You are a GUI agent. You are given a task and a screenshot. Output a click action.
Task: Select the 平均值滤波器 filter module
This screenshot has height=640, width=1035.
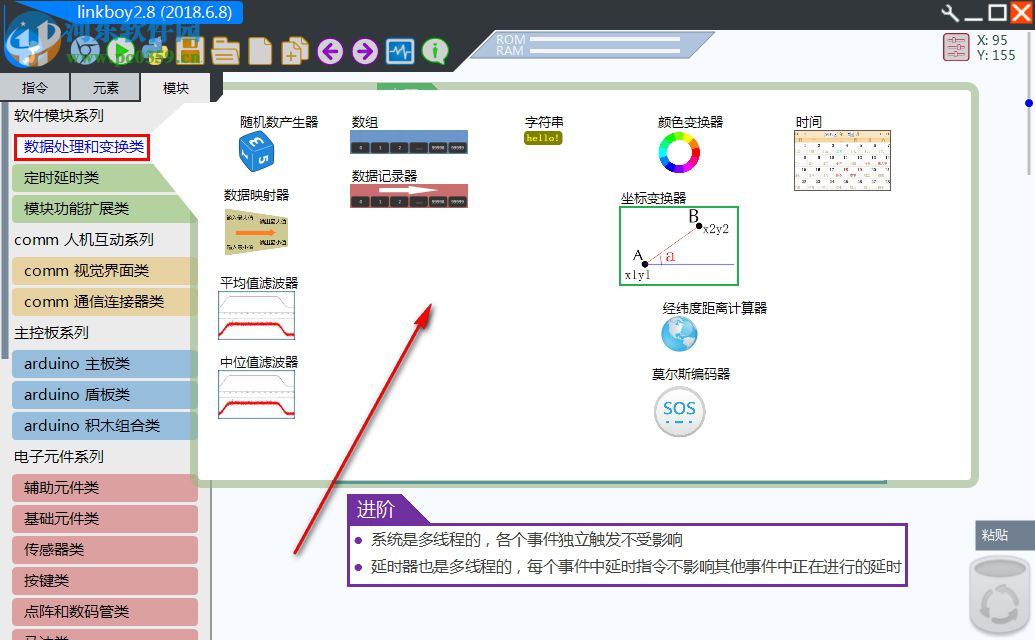[255, 315]
